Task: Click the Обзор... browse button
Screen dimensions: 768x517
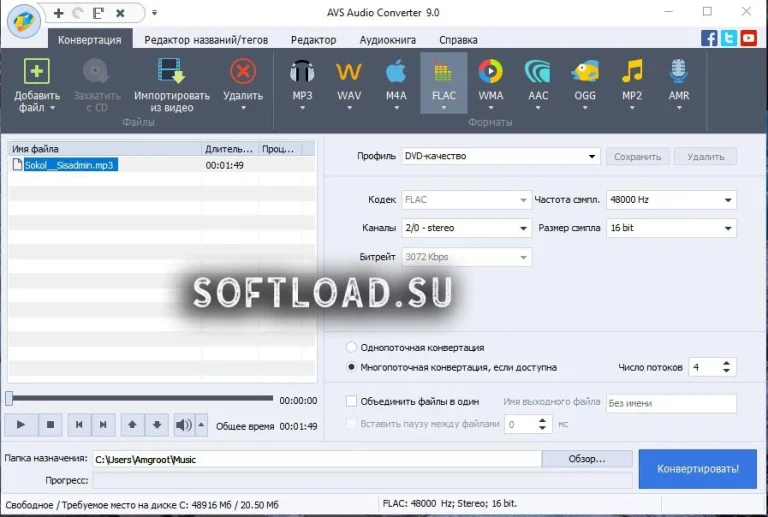Action: point(587,459)
